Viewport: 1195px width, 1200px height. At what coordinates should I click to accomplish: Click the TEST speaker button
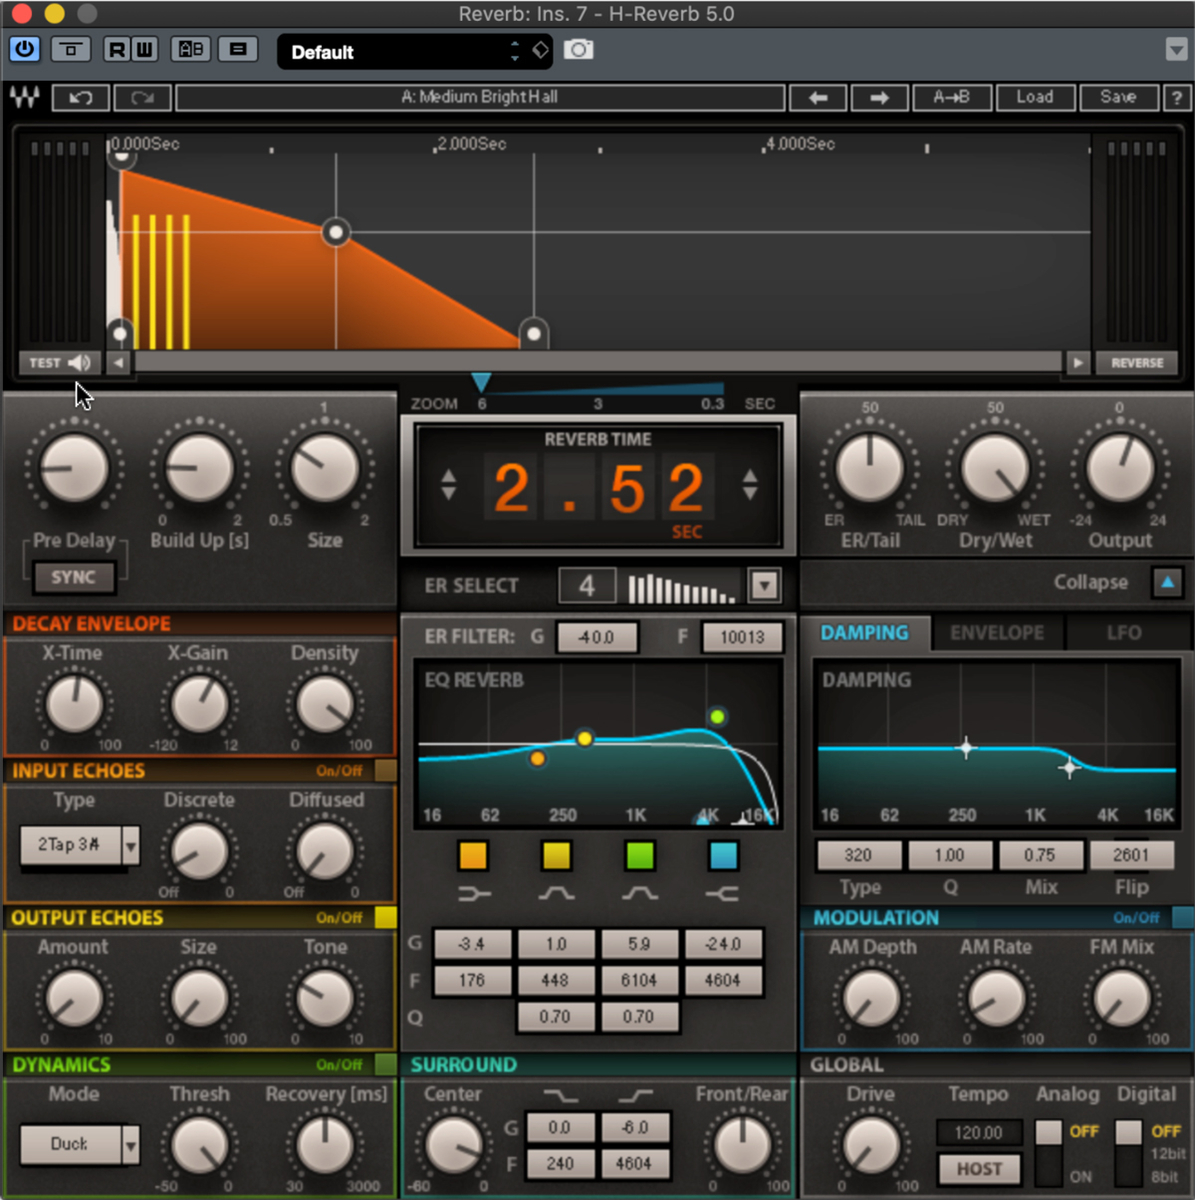tap(59, 363)
